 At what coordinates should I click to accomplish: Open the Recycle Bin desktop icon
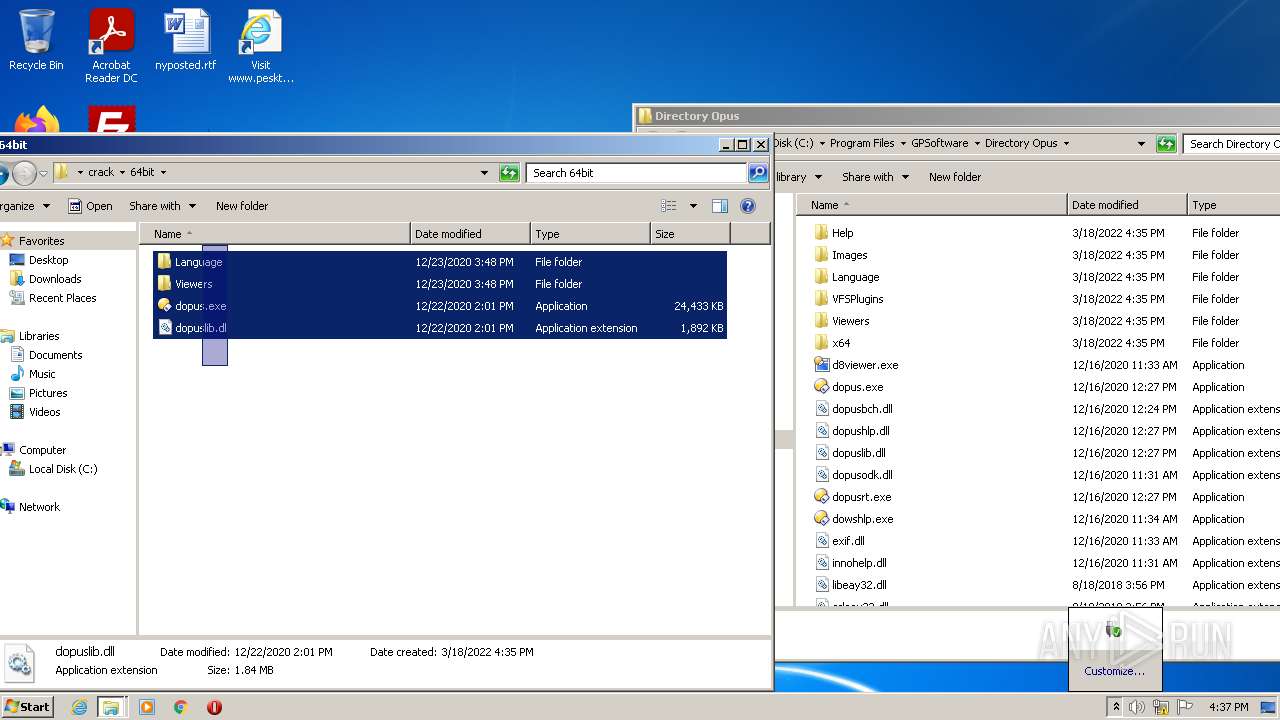[36, 40]
